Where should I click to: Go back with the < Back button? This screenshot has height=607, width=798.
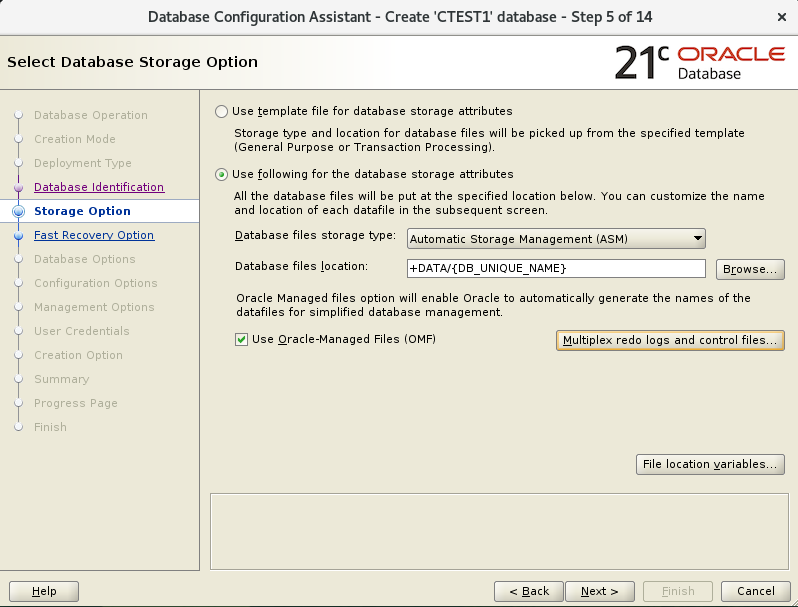[529, 591]
